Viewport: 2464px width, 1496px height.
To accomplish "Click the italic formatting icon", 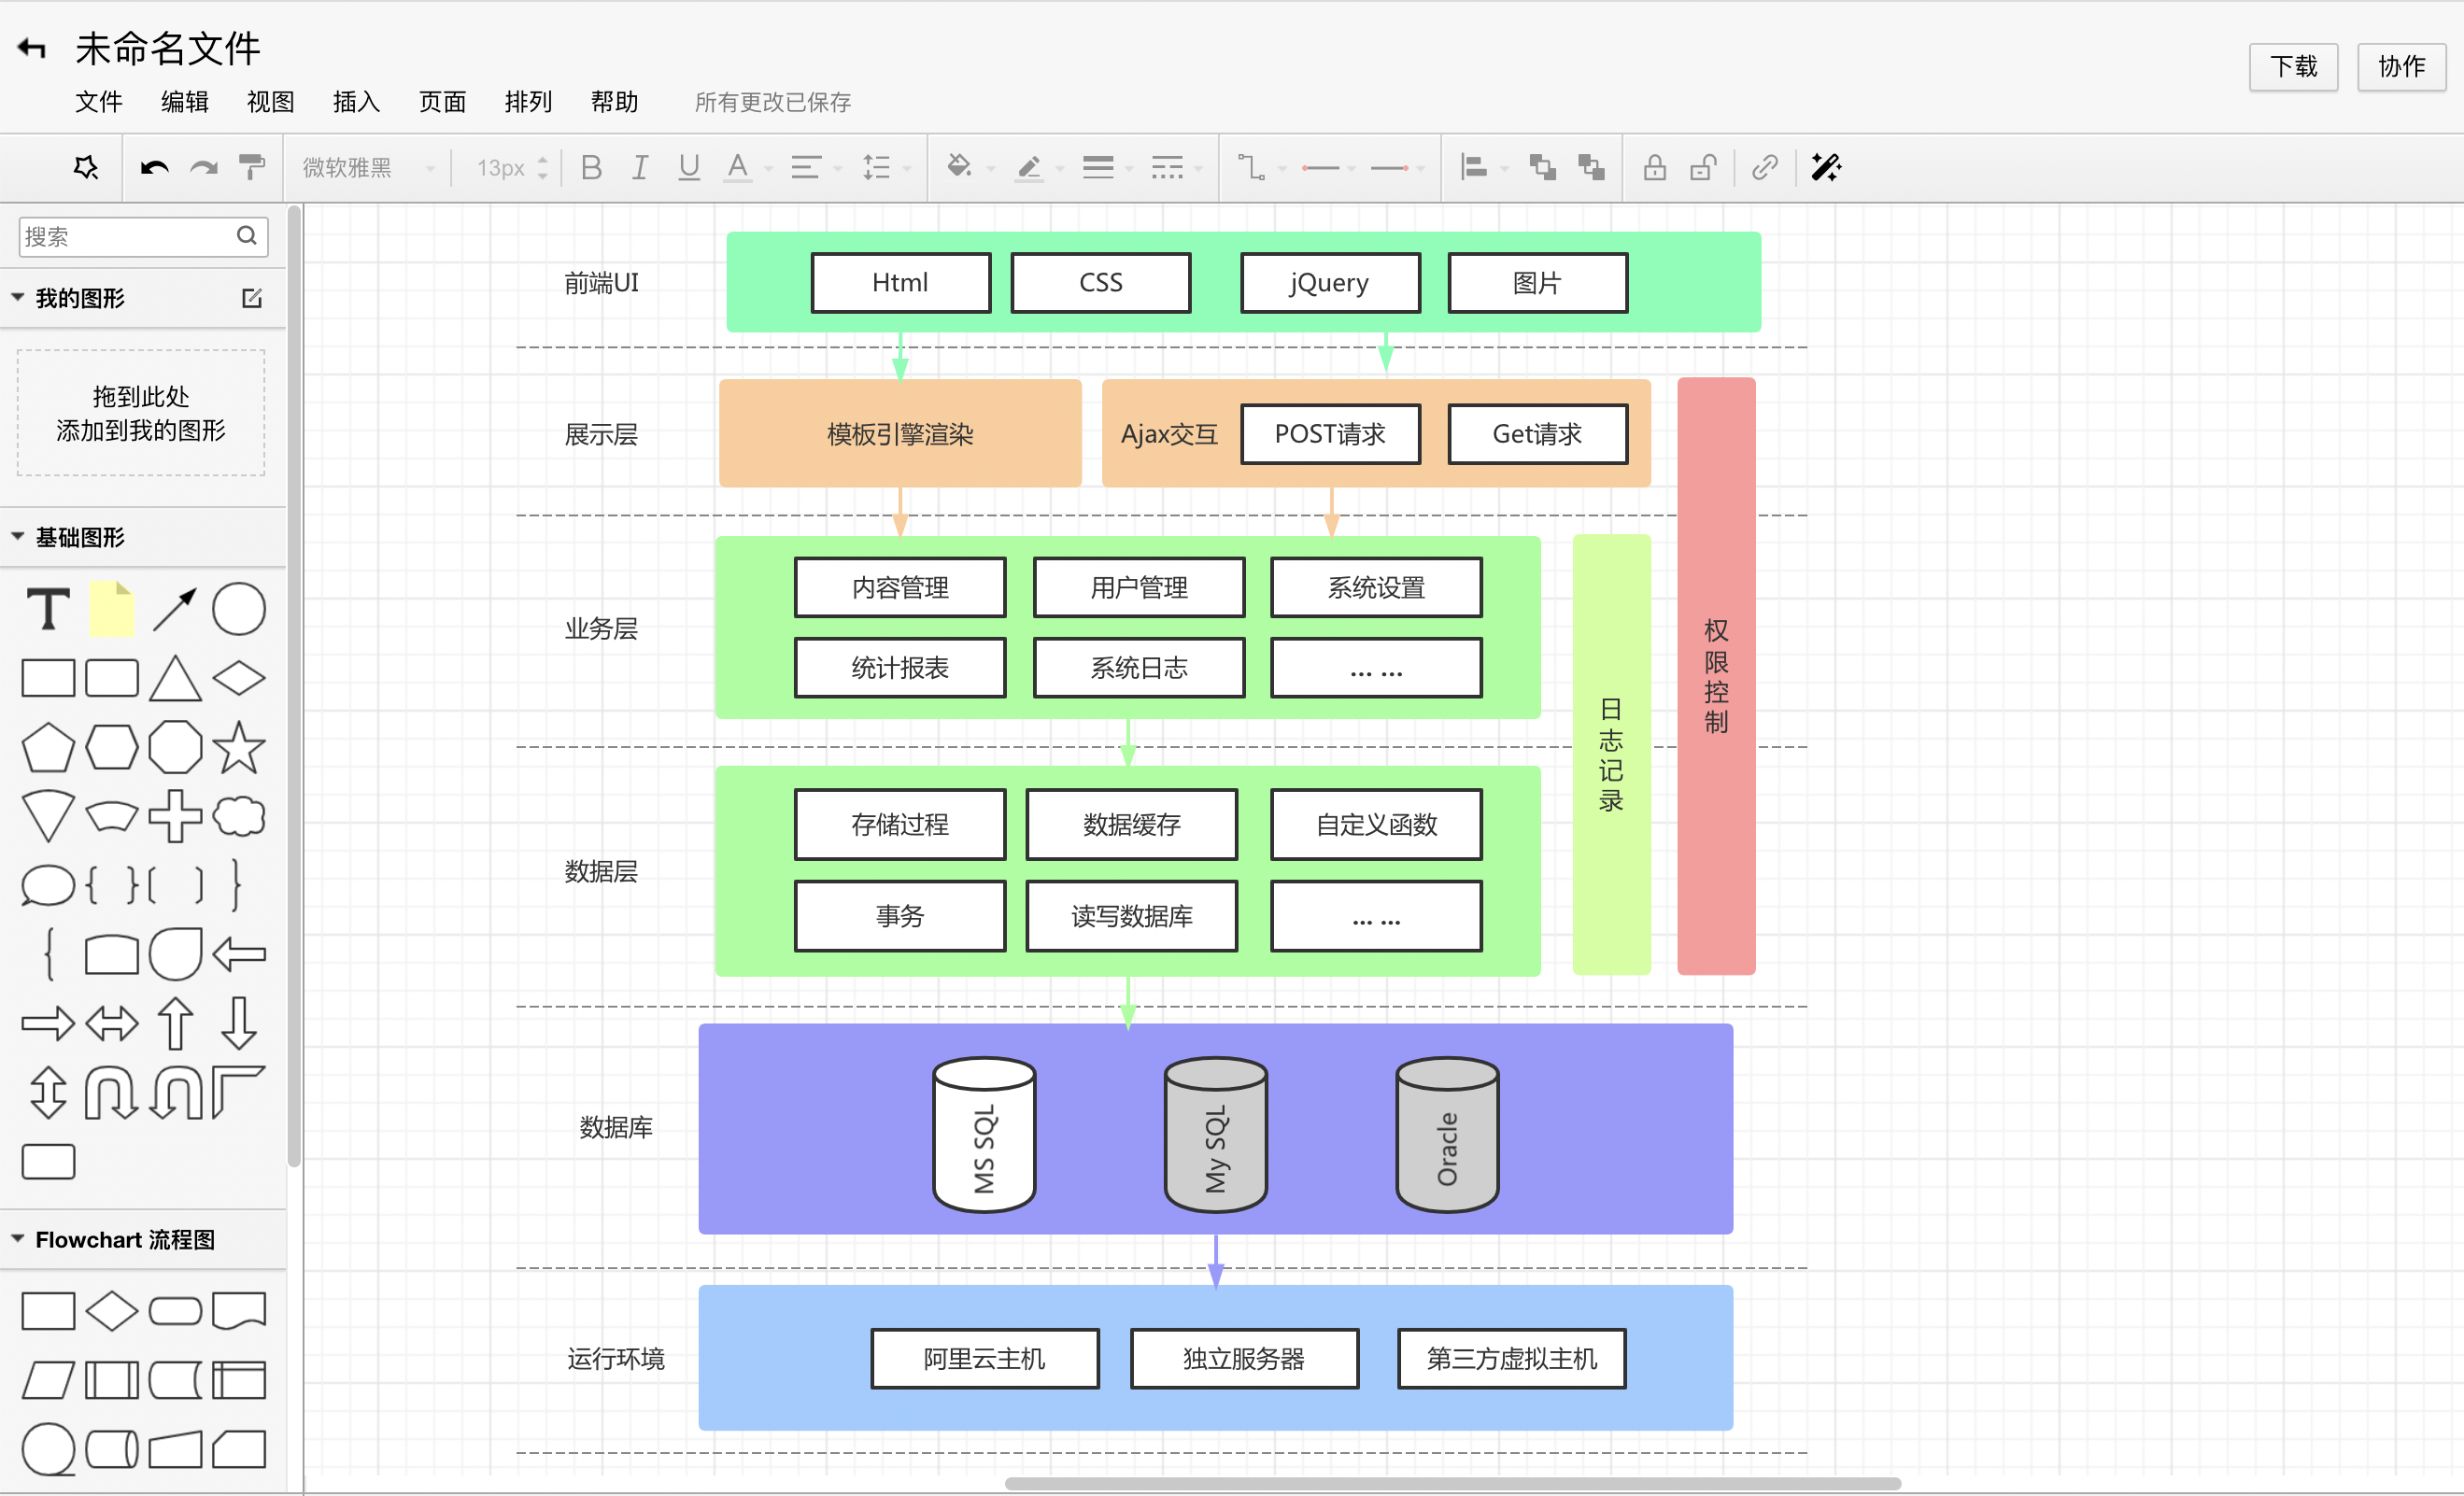I will (x=637, y=165).
